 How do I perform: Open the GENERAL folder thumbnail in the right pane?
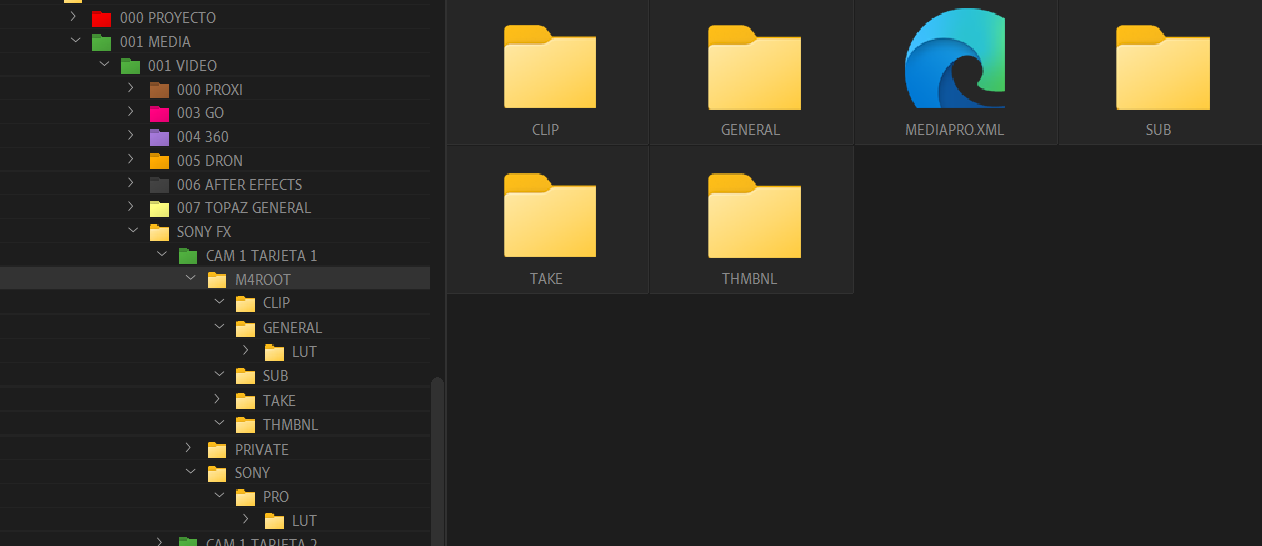(754, 68)
